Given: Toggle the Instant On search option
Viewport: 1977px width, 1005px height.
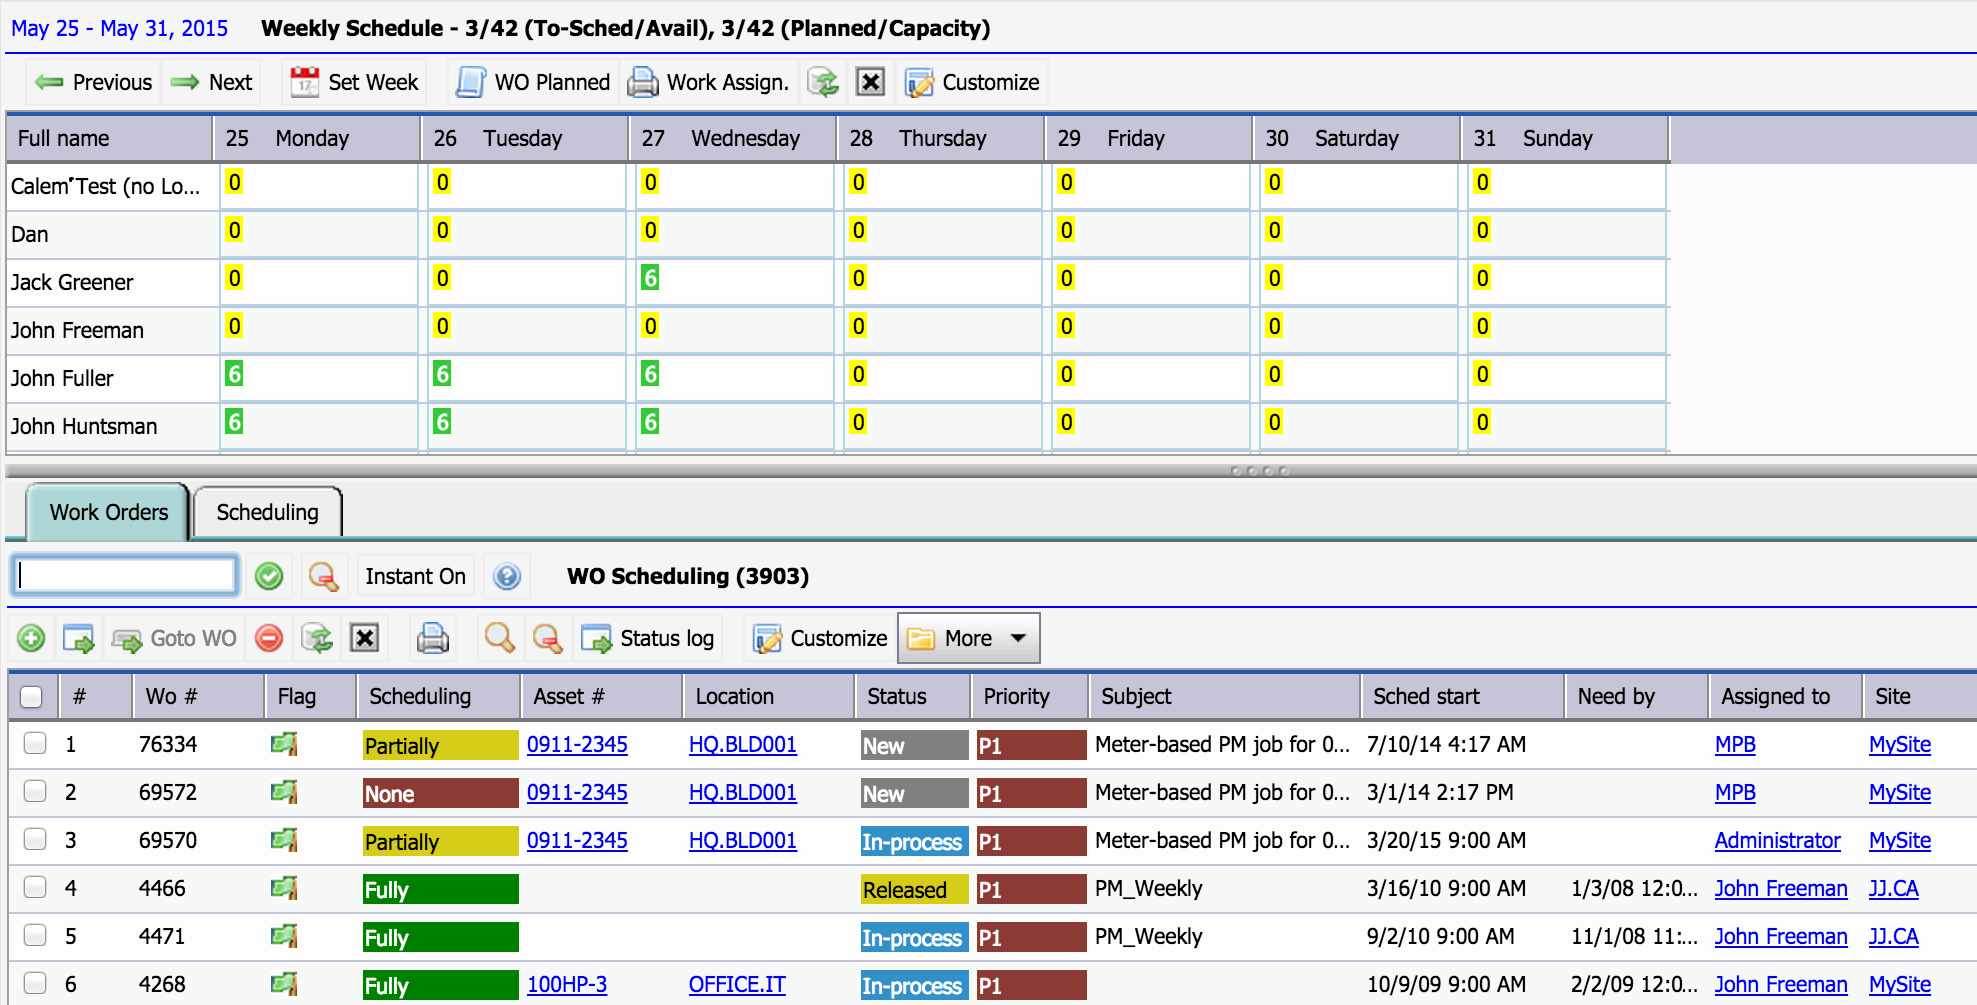Looking at the screenshot, I should point(415,576).
